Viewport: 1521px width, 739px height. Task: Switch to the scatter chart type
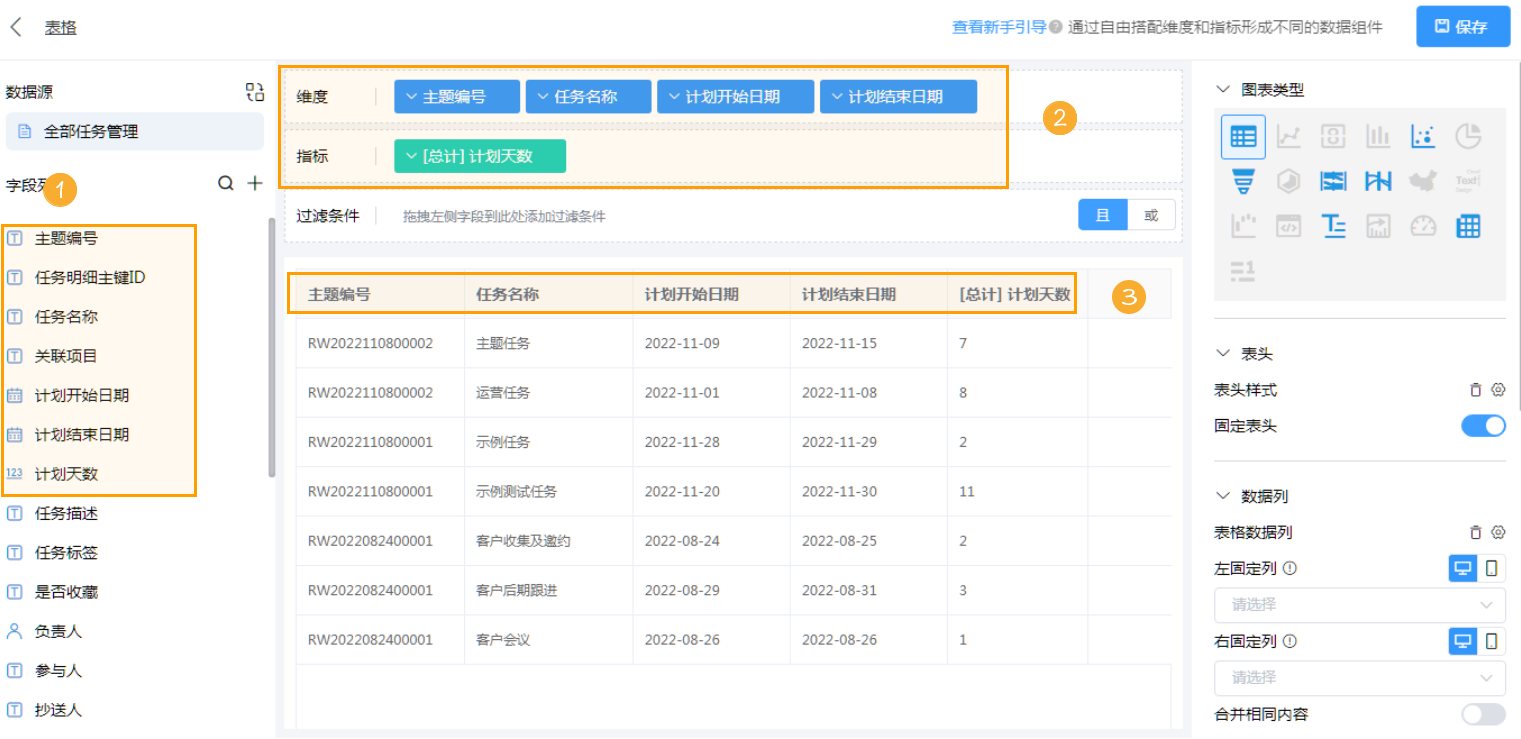click(x=1423, y=135)
